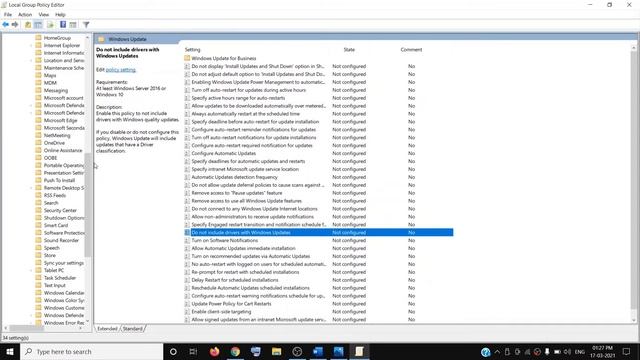Click the Export List toolbar icon
Screen dimensions: 640x360
point(50,24)
